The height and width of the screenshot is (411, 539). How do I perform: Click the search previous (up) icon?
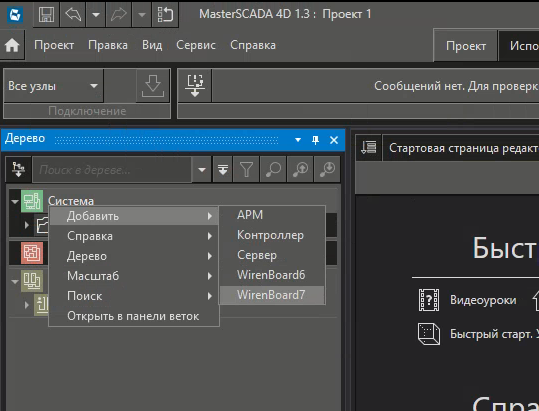click(x=300, y=169)
